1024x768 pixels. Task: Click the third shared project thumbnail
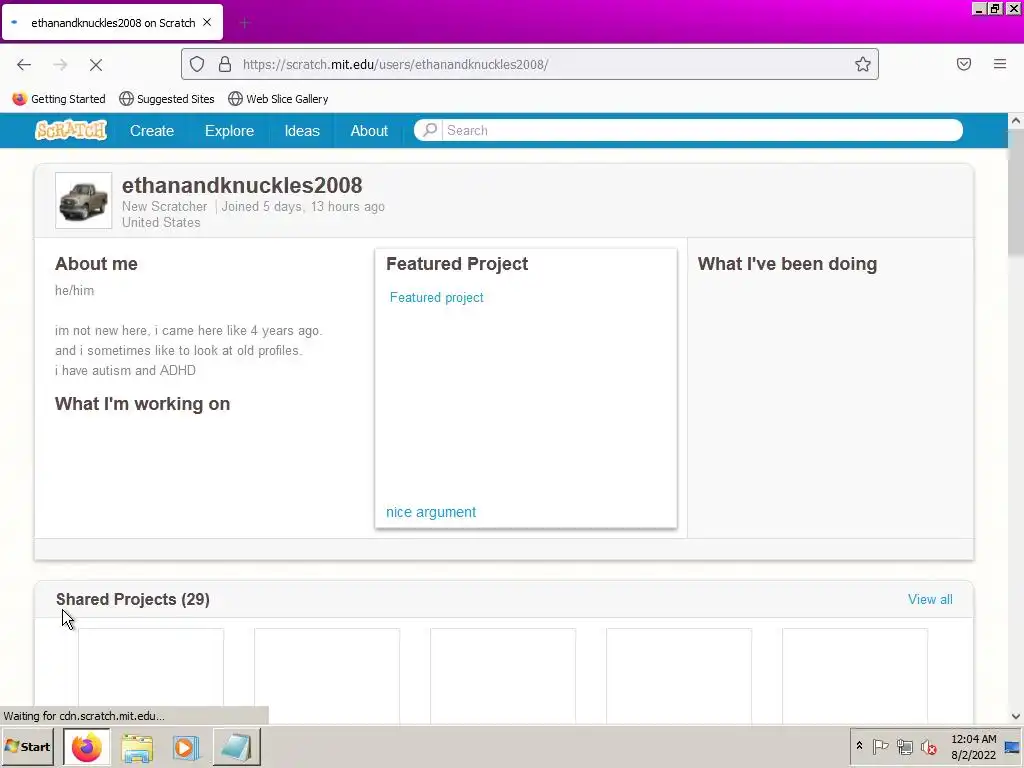tap(503, 675)
